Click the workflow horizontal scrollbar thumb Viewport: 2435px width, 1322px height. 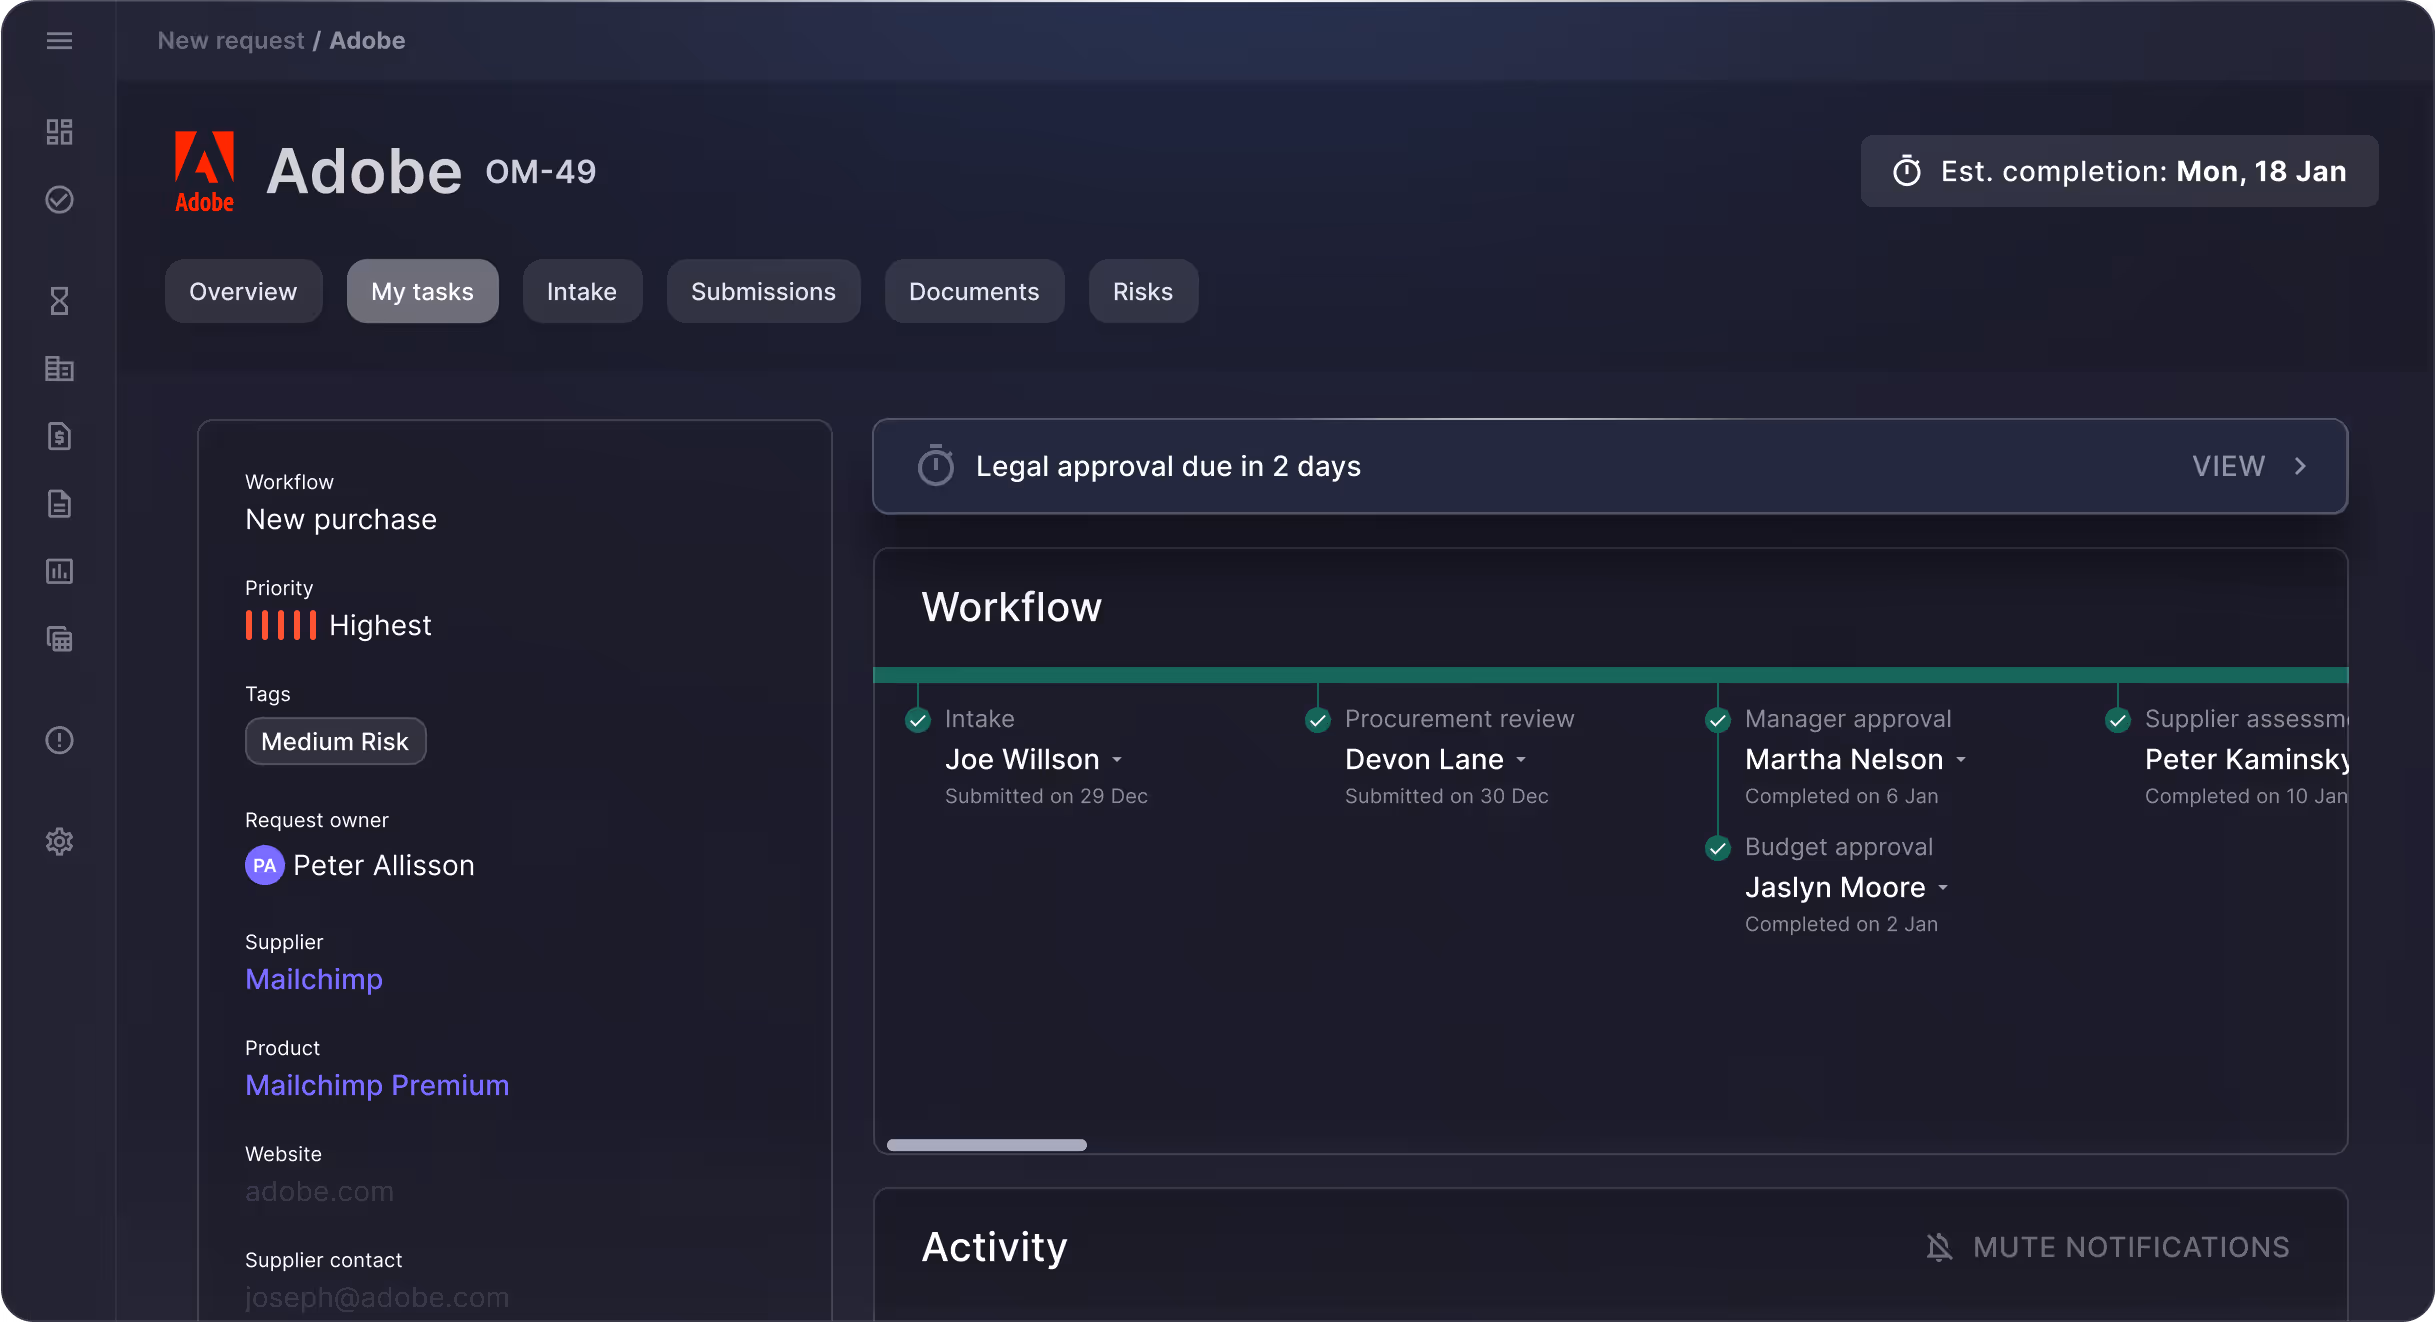[986, 1145]
